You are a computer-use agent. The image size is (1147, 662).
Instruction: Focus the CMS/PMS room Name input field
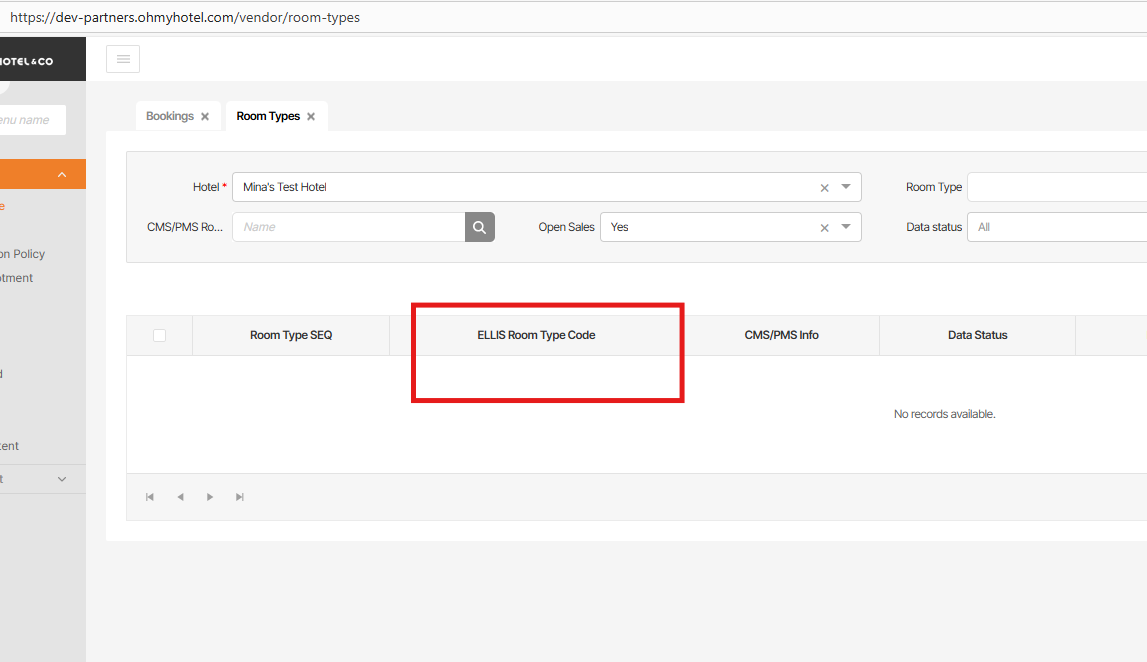click(x=348, y=227)
